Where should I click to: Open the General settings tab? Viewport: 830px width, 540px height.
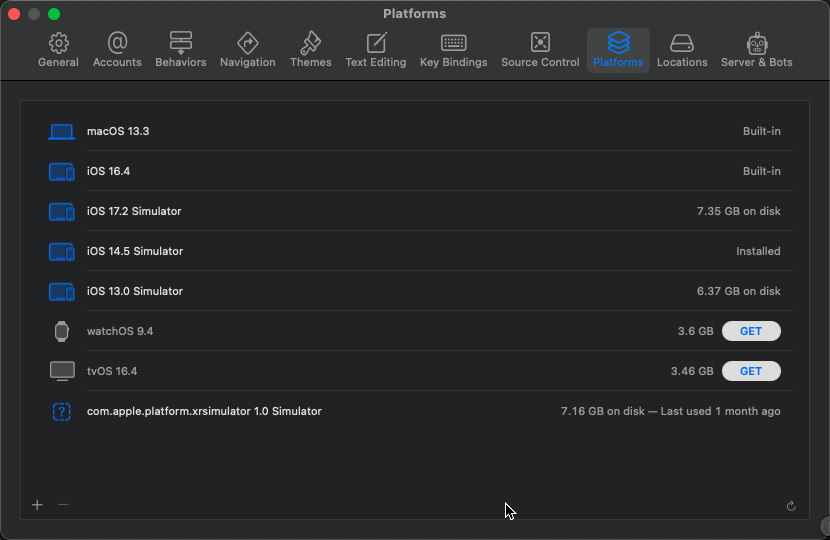(x=58, y=50)
